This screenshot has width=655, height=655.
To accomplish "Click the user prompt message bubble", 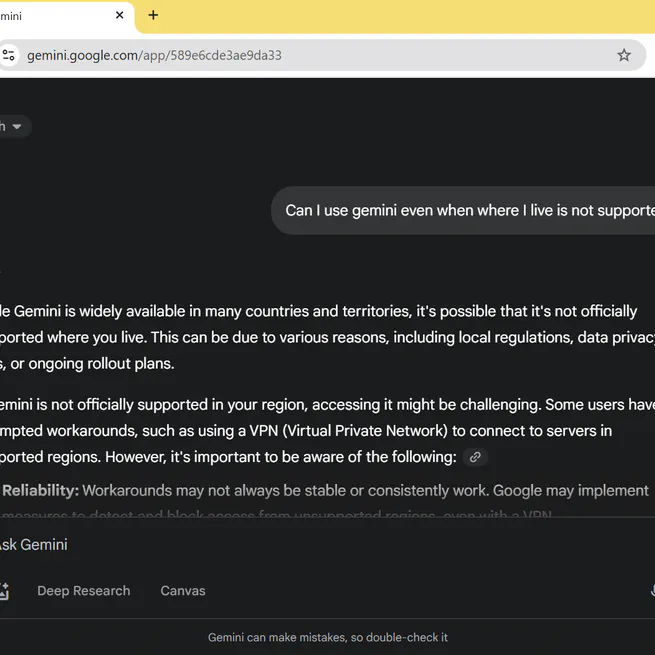I will click(x=463, y=211).
